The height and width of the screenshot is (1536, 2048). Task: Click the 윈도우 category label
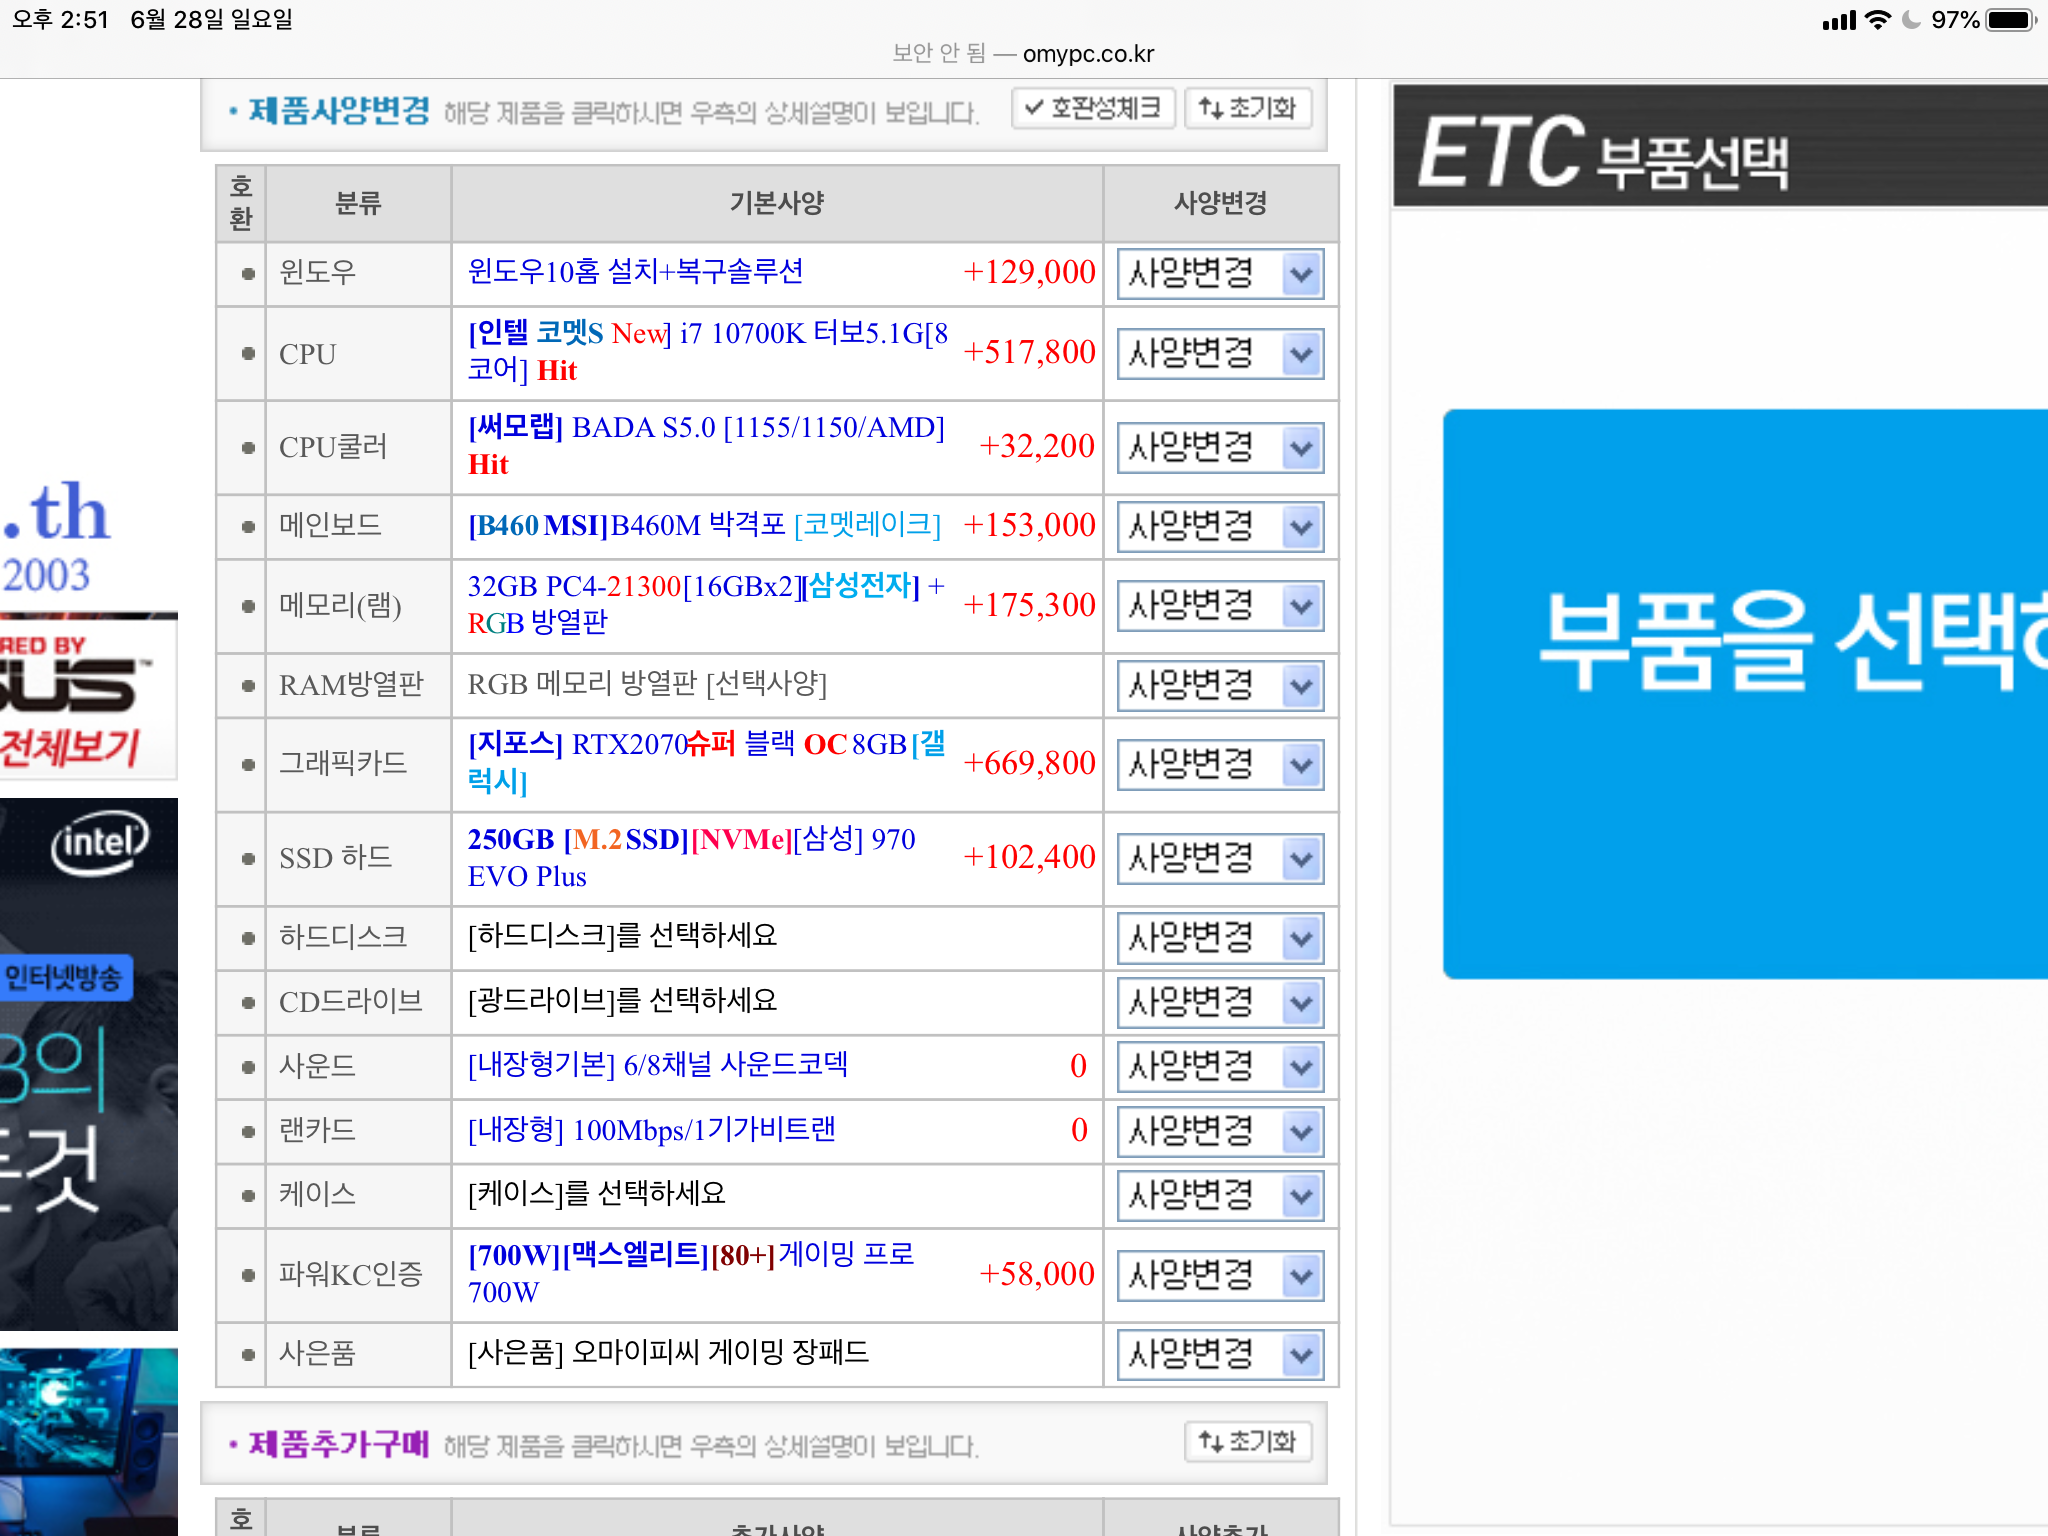[317, 271]
